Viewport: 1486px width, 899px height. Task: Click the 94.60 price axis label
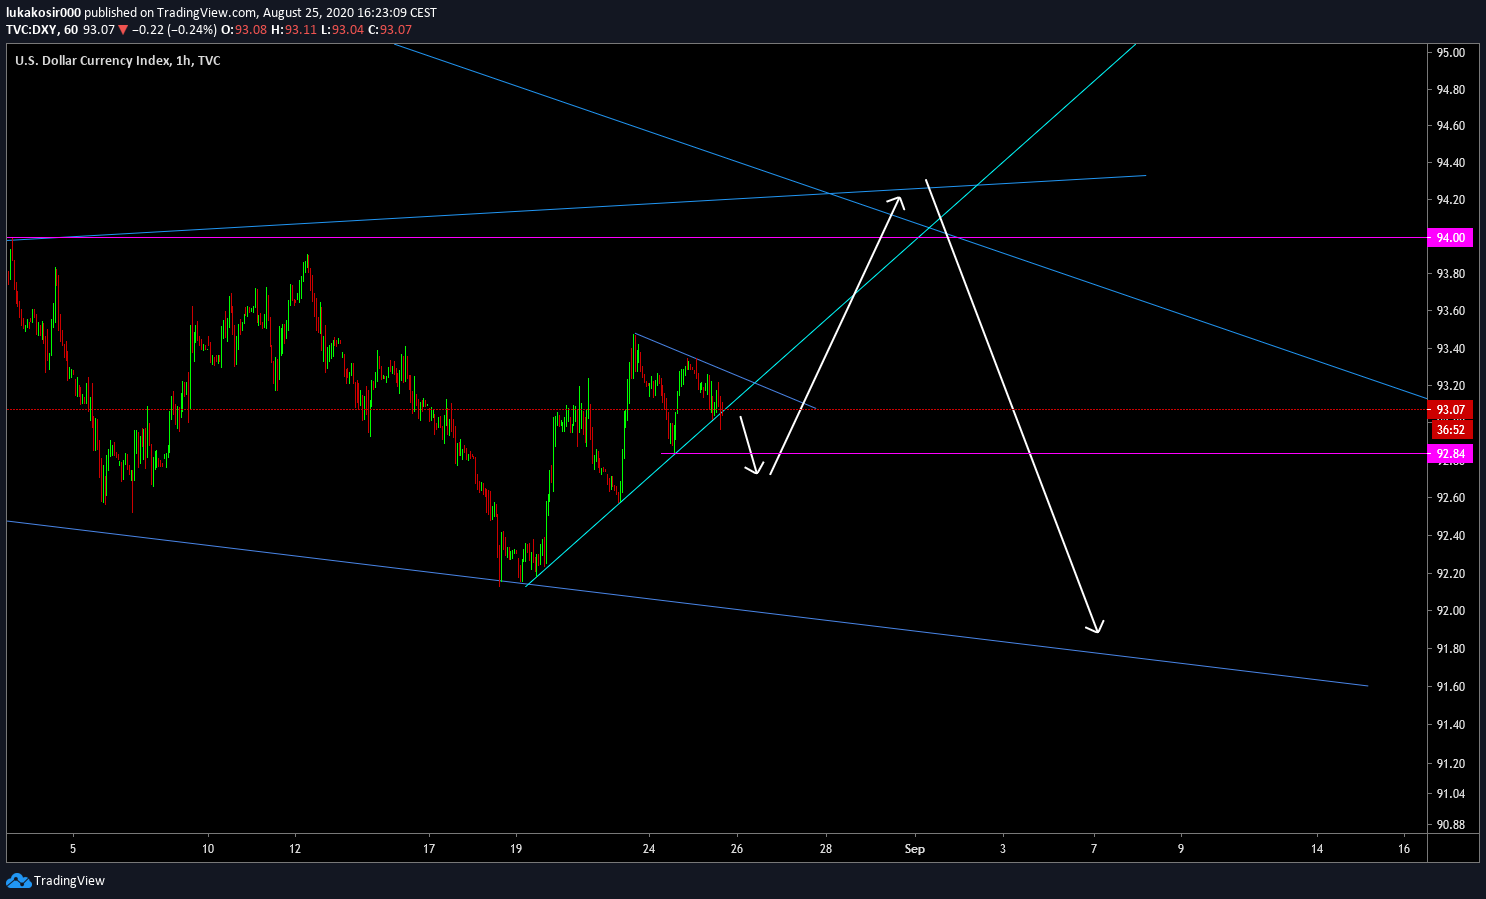[1451, 126]
